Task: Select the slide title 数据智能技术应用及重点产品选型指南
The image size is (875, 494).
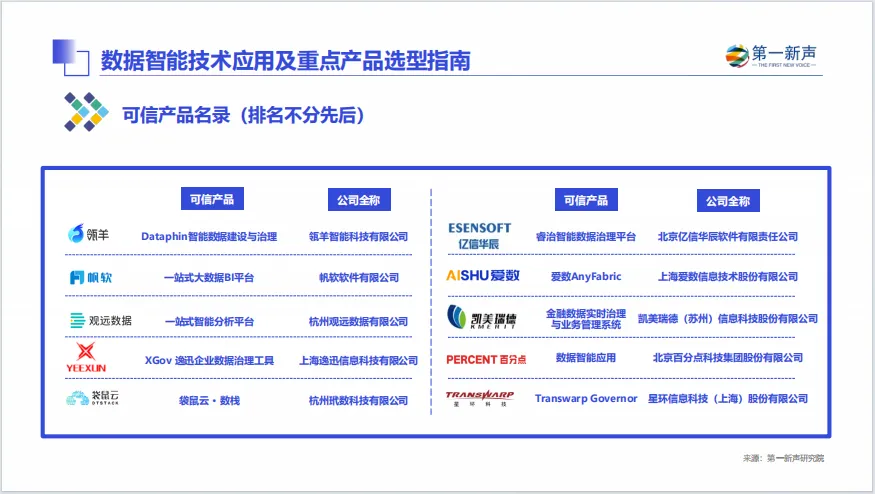Action: pos(286,60)
